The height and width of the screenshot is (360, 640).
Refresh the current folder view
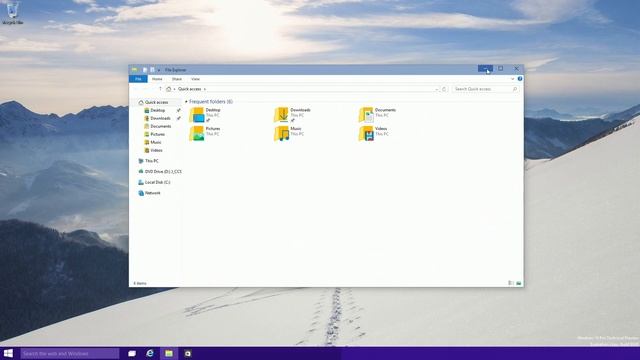(444, 89)
